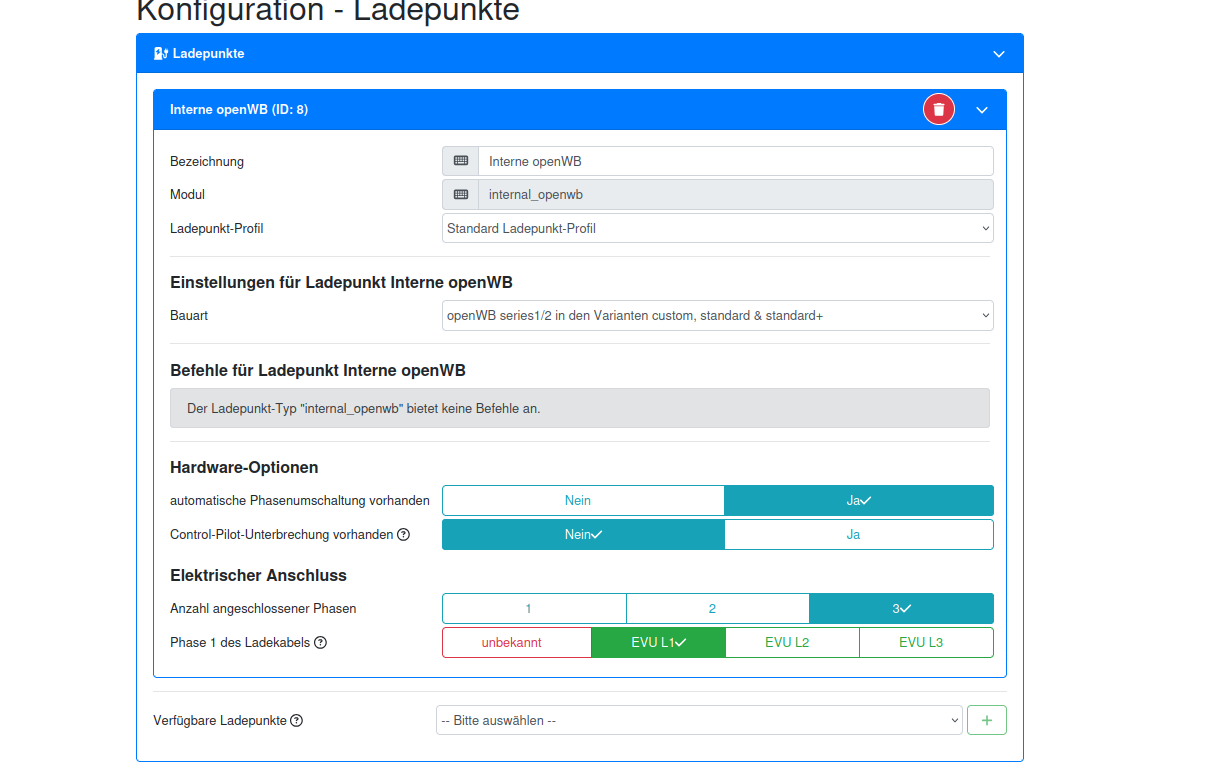The height and width of the screenshot is (765, 1221).
Task: Select 1 connected phase
Action: 534,608
